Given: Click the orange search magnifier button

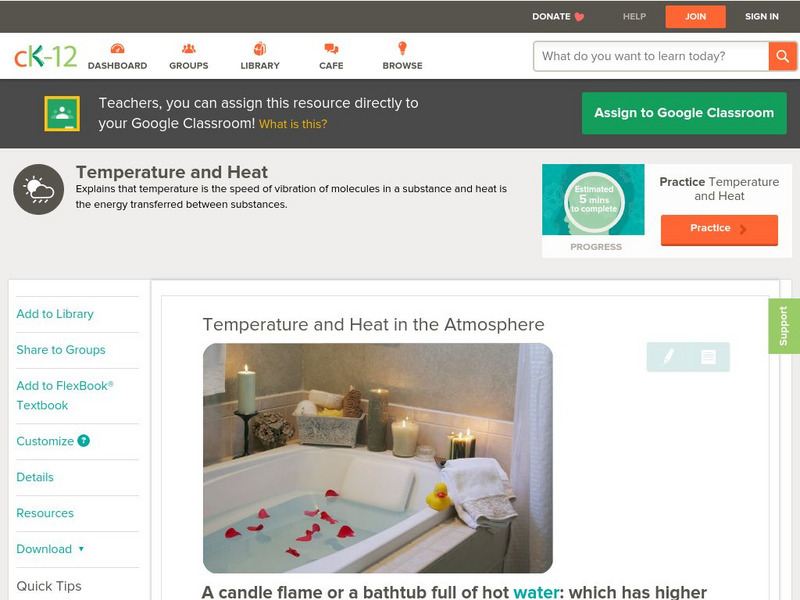Looking at the screenshot, I should point(782,56).
